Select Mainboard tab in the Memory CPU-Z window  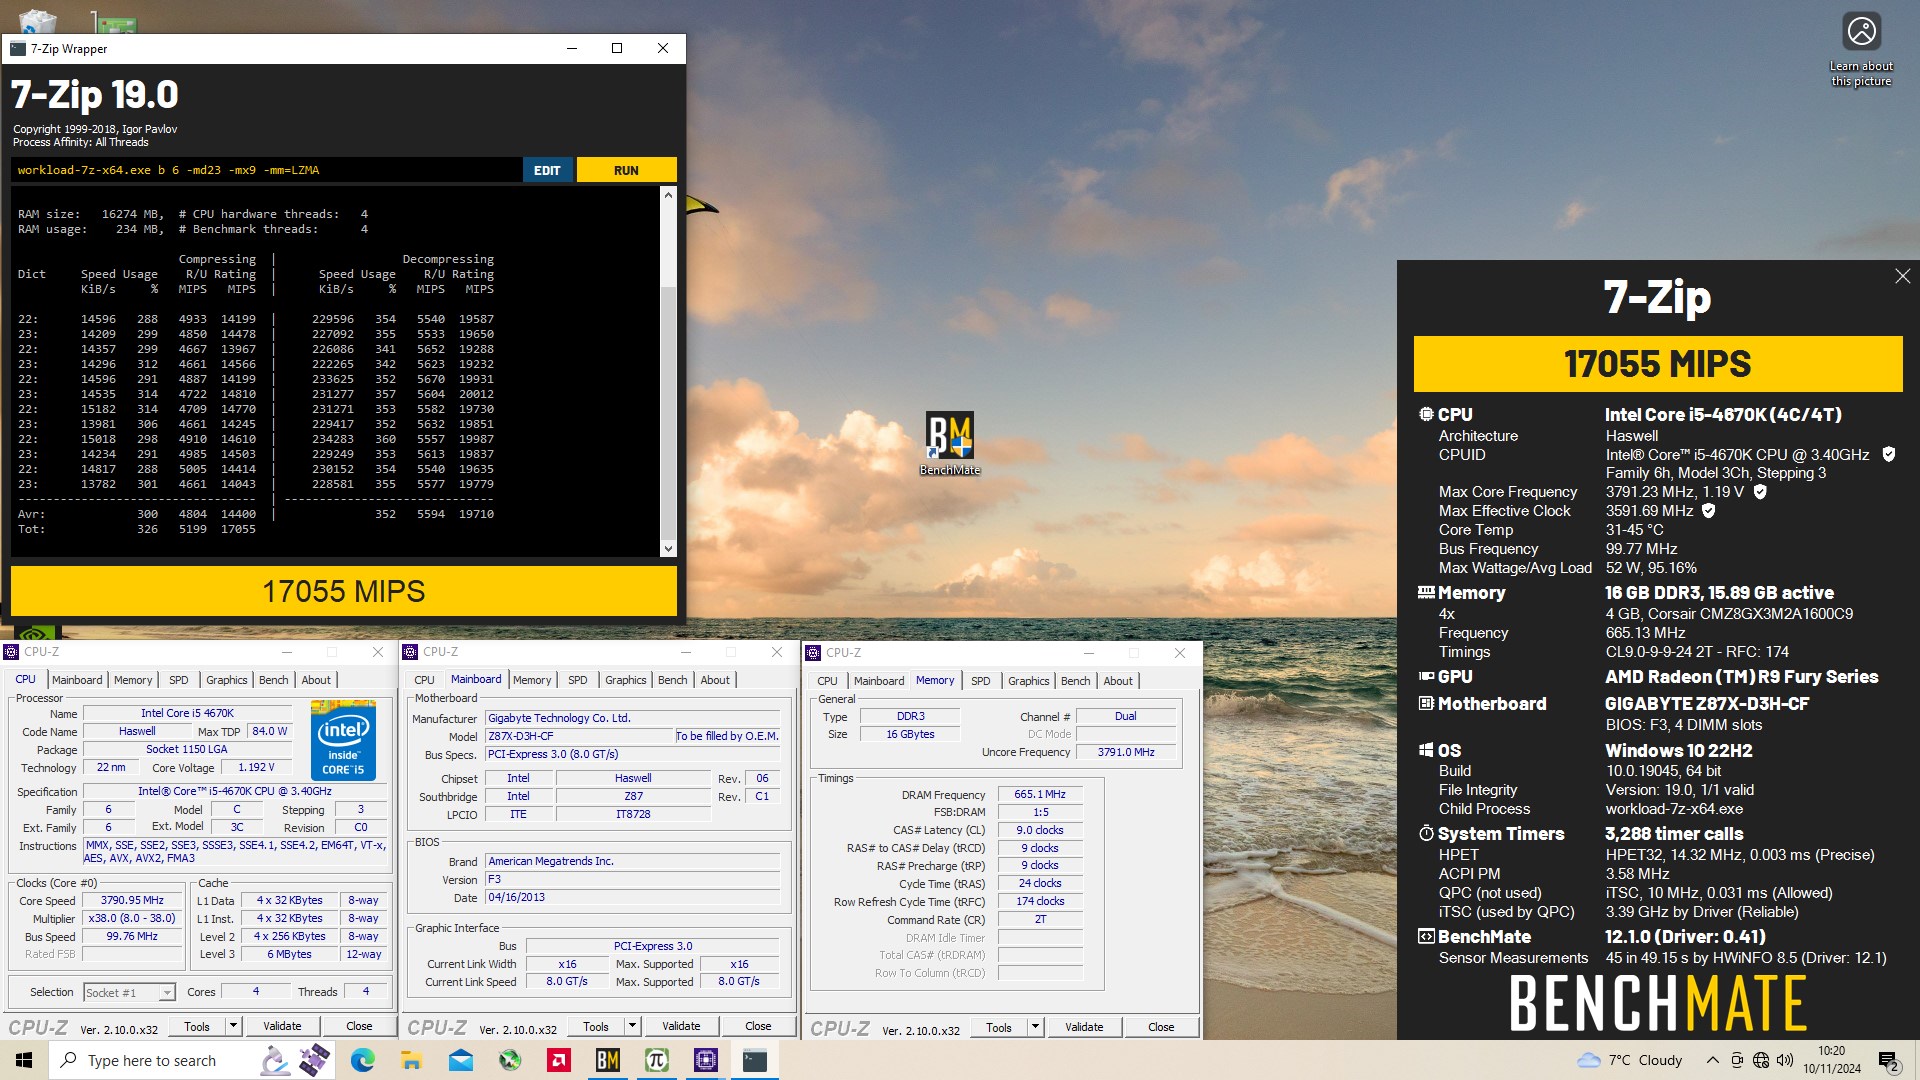click(x=879, y=681)
